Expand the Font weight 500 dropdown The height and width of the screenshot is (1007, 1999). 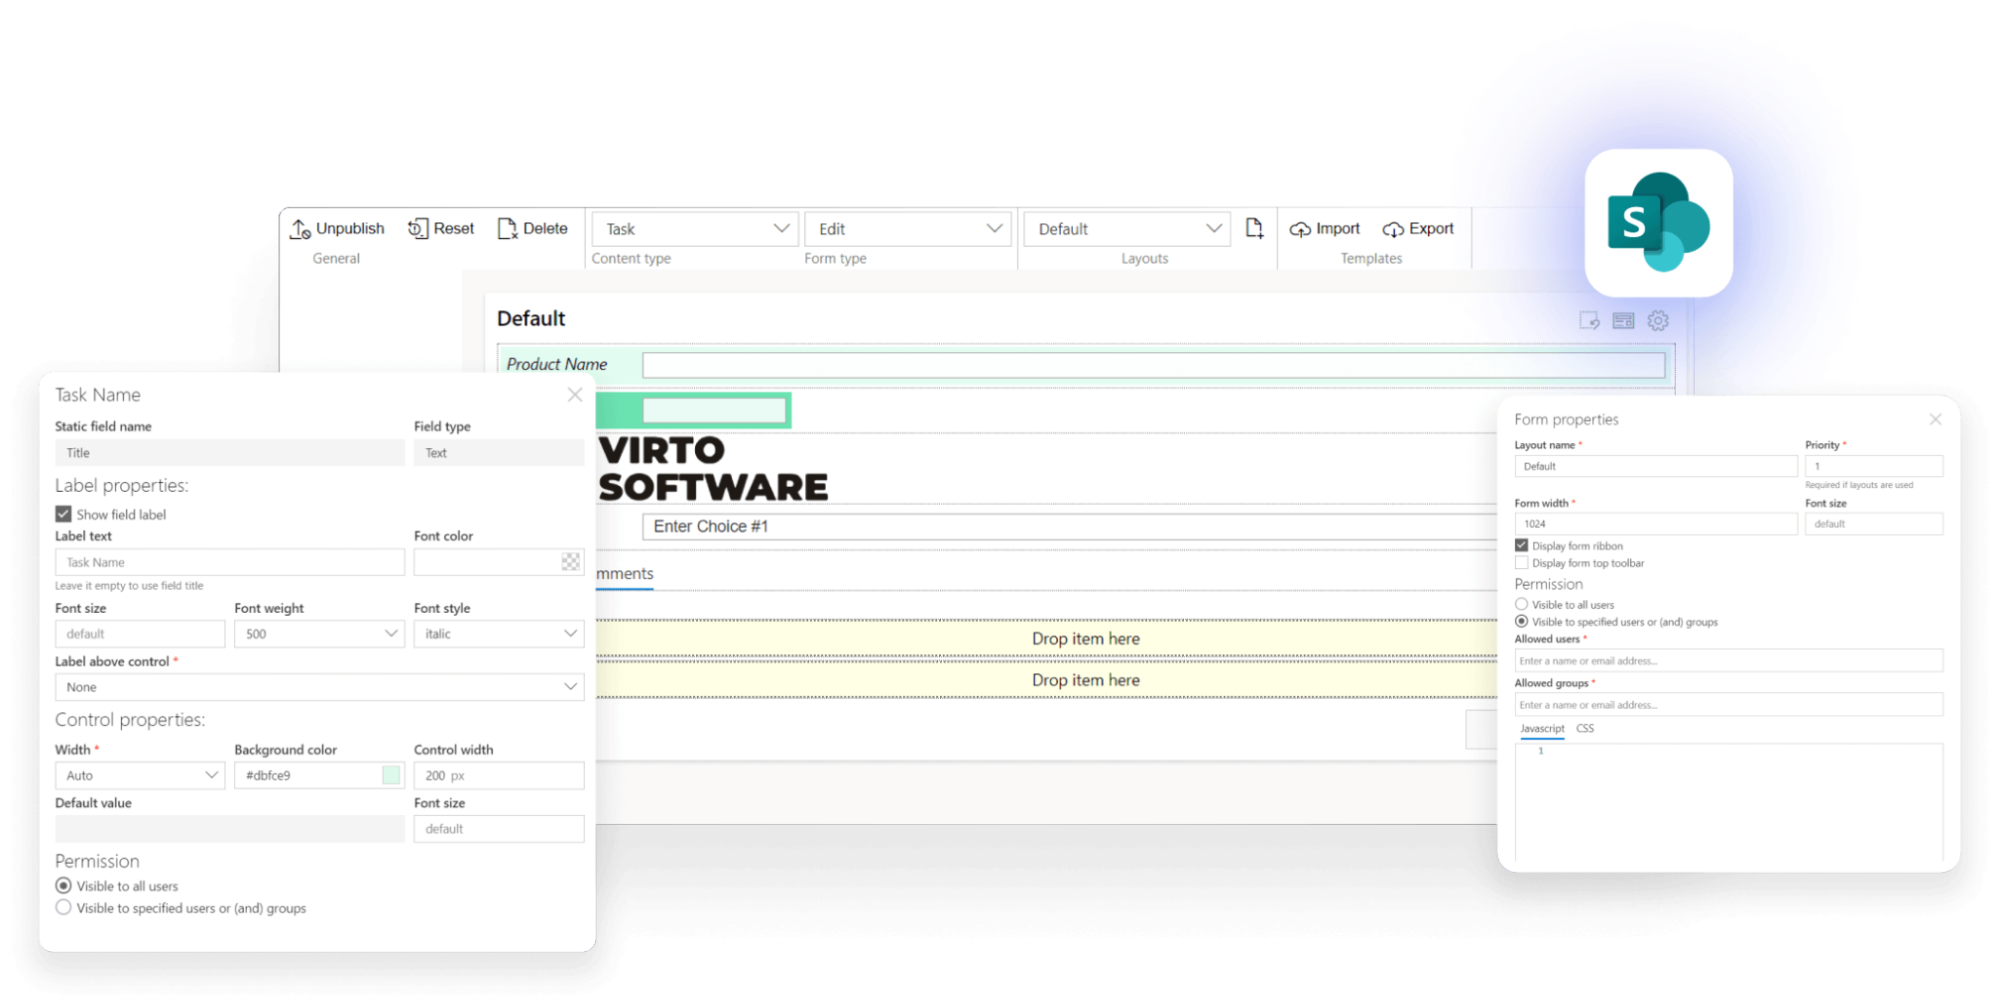pos(318,634)
